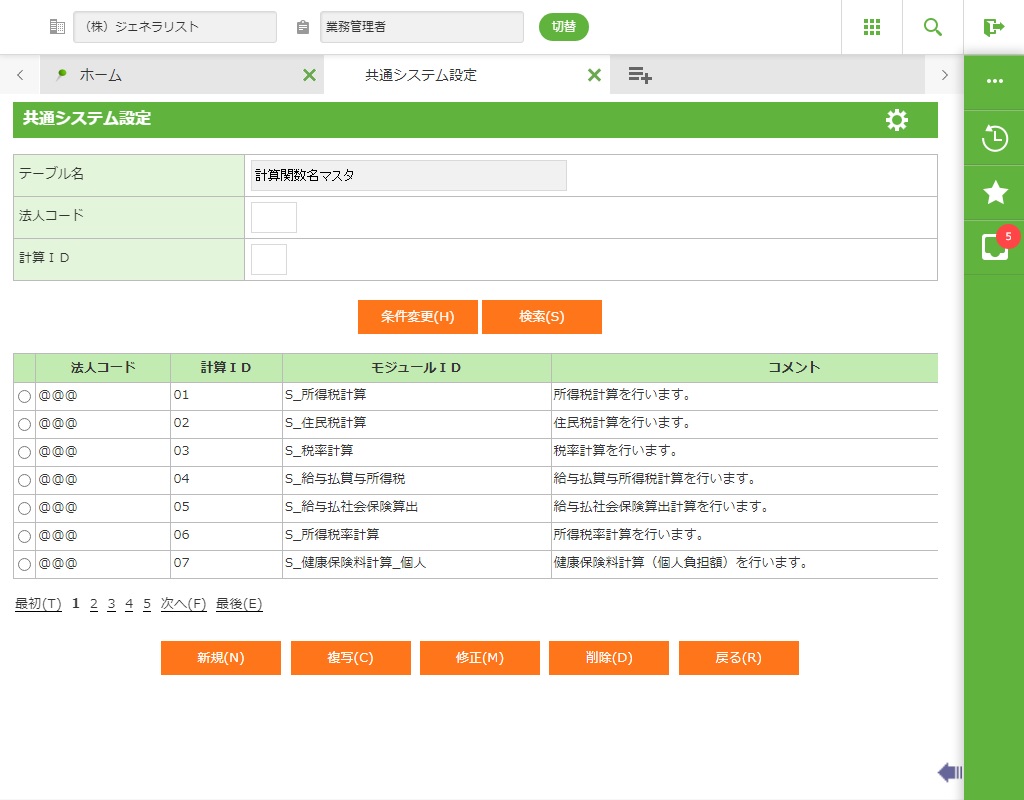Select the radio button for row 01

click(25, 396)
